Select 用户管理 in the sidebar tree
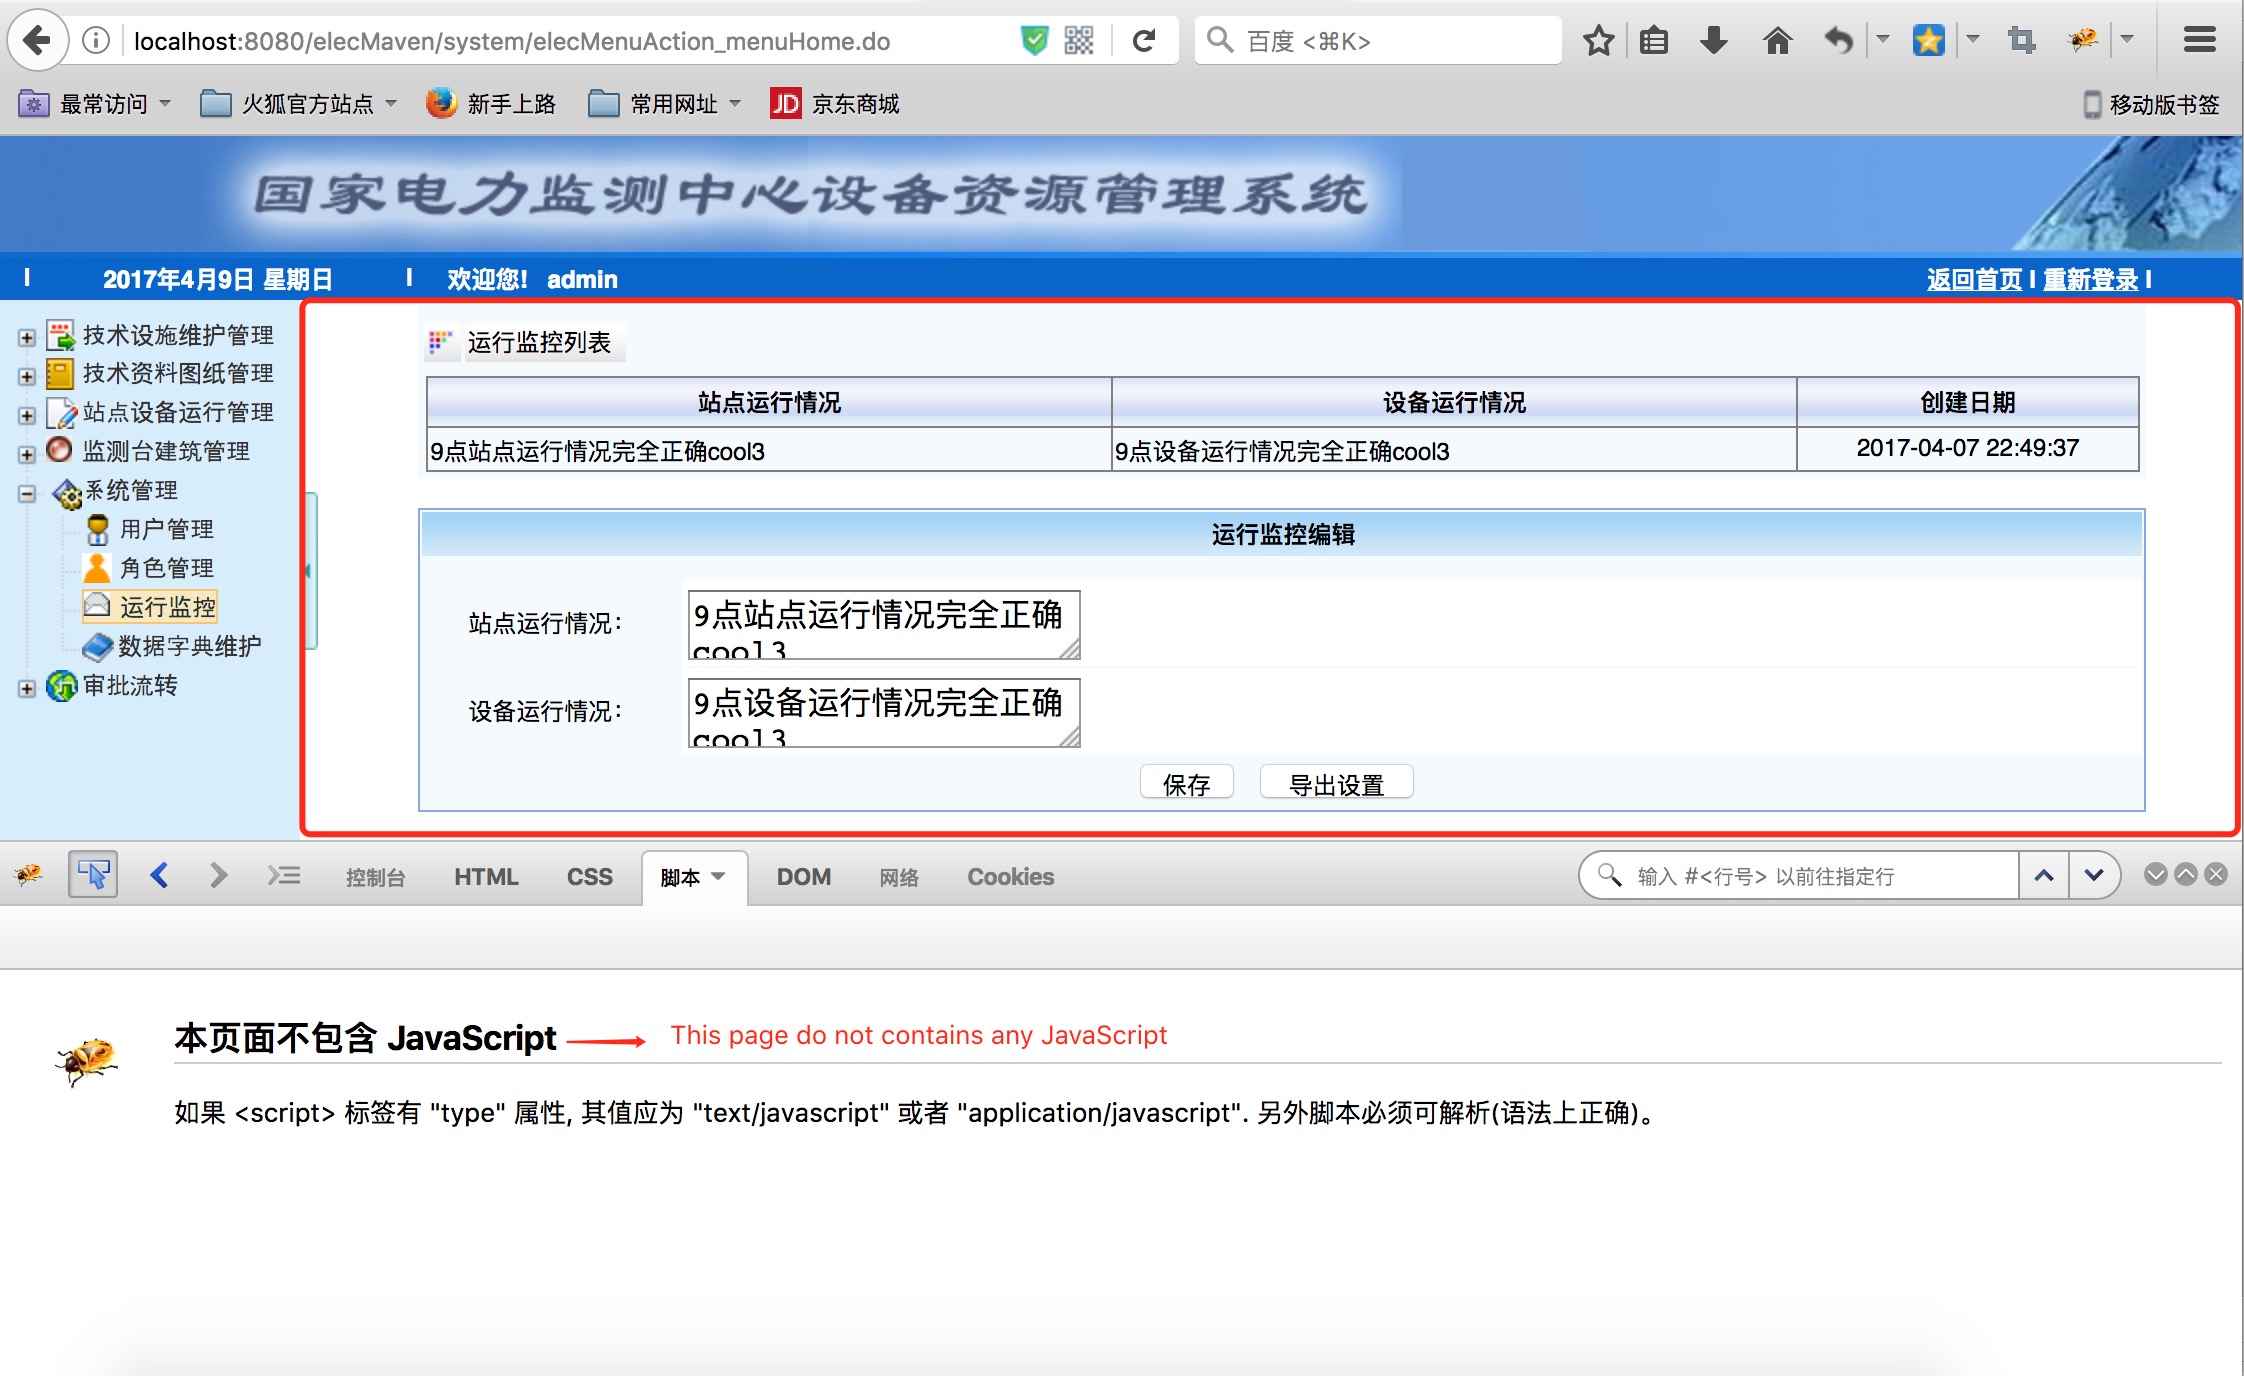This screenshot has width=2244, height=1376. coord(167,529)
